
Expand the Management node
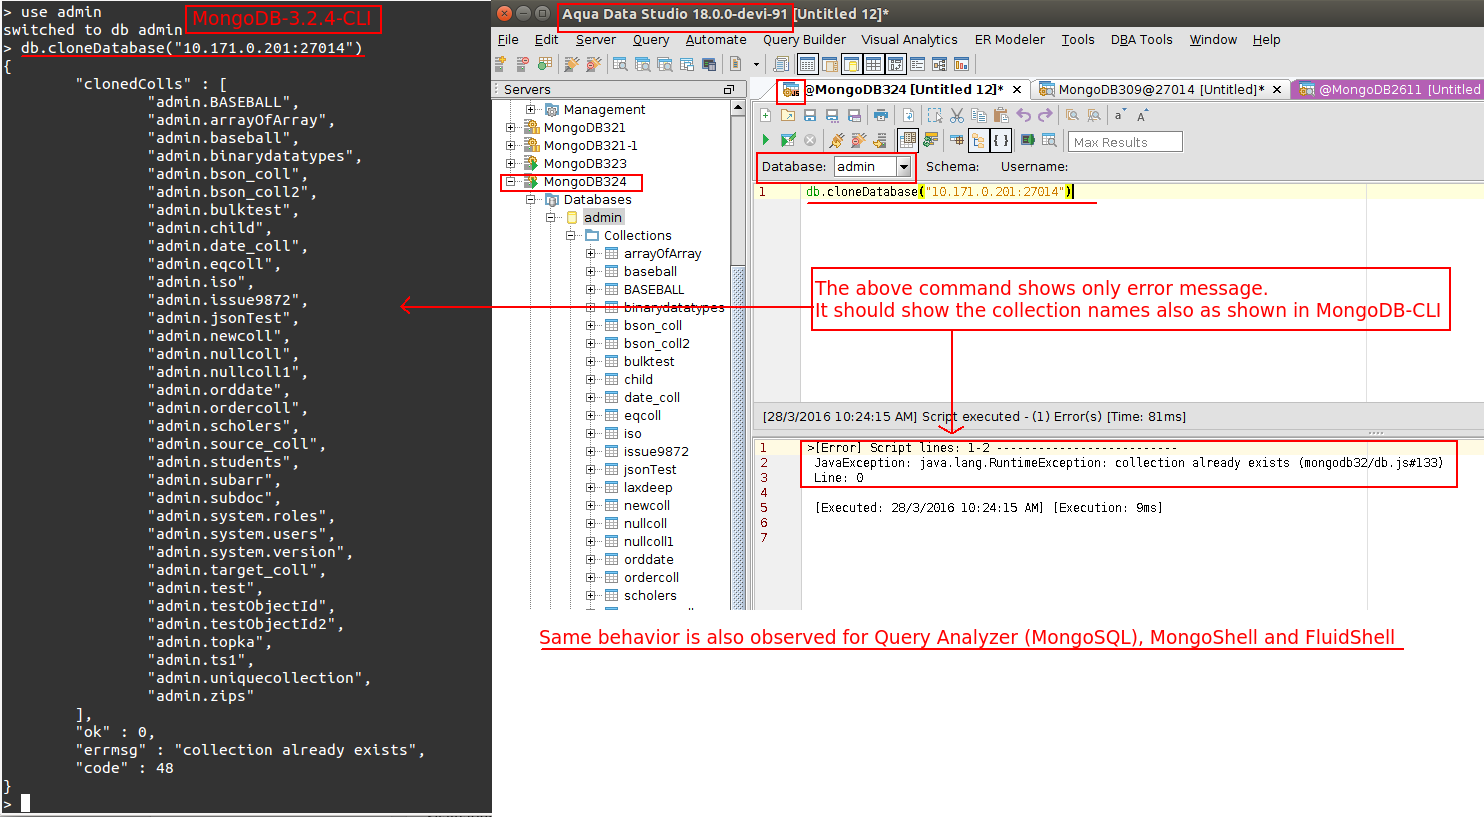pyautogui.click(x=530, y=109)
